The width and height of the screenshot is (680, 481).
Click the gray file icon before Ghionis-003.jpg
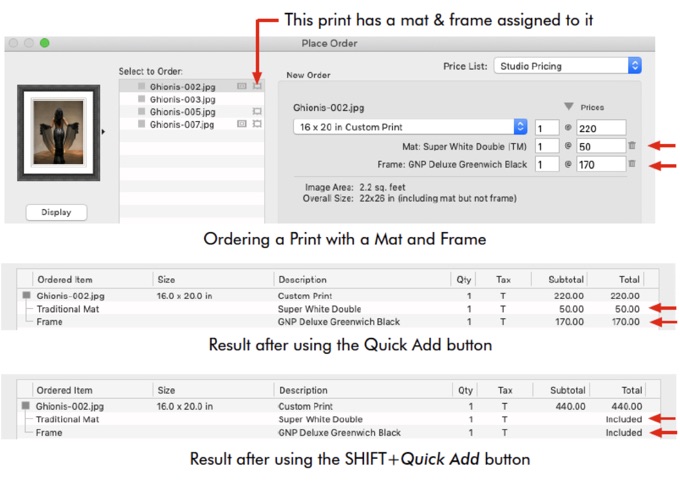[143, 99]
